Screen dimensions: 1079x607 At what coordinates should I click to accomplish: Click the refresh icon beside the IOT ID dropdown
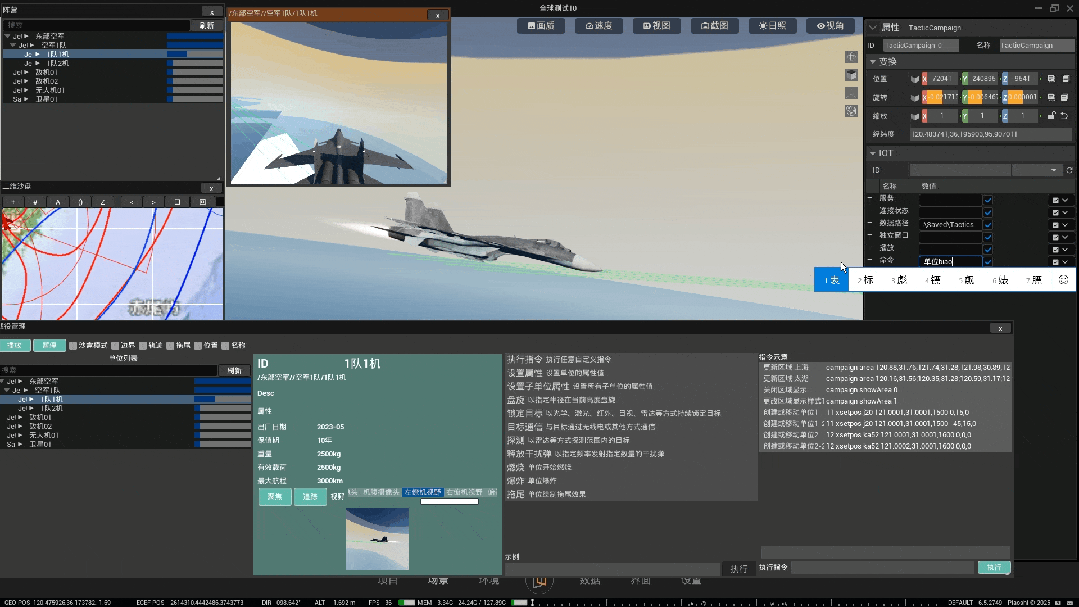pyautogui.click(x=1069, y=170)
